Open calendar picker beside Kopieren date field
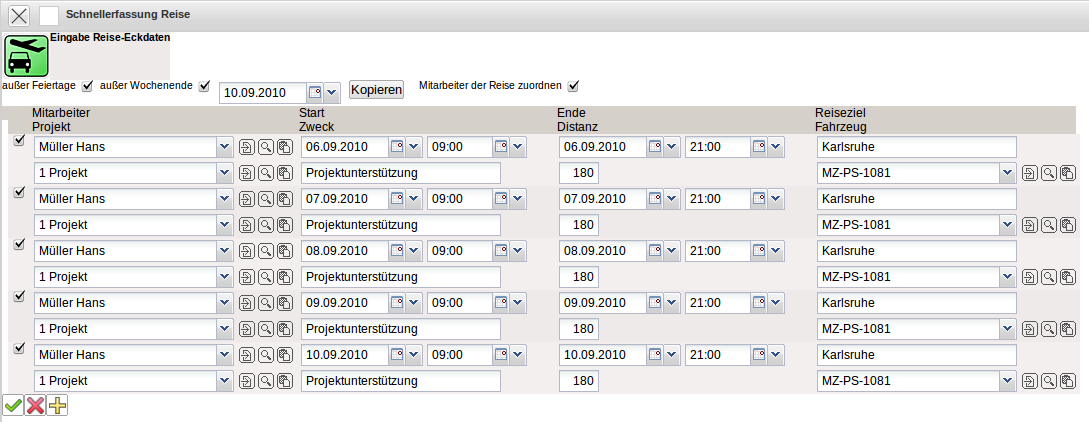This screenshot has height=422, width=1089. 315,92
